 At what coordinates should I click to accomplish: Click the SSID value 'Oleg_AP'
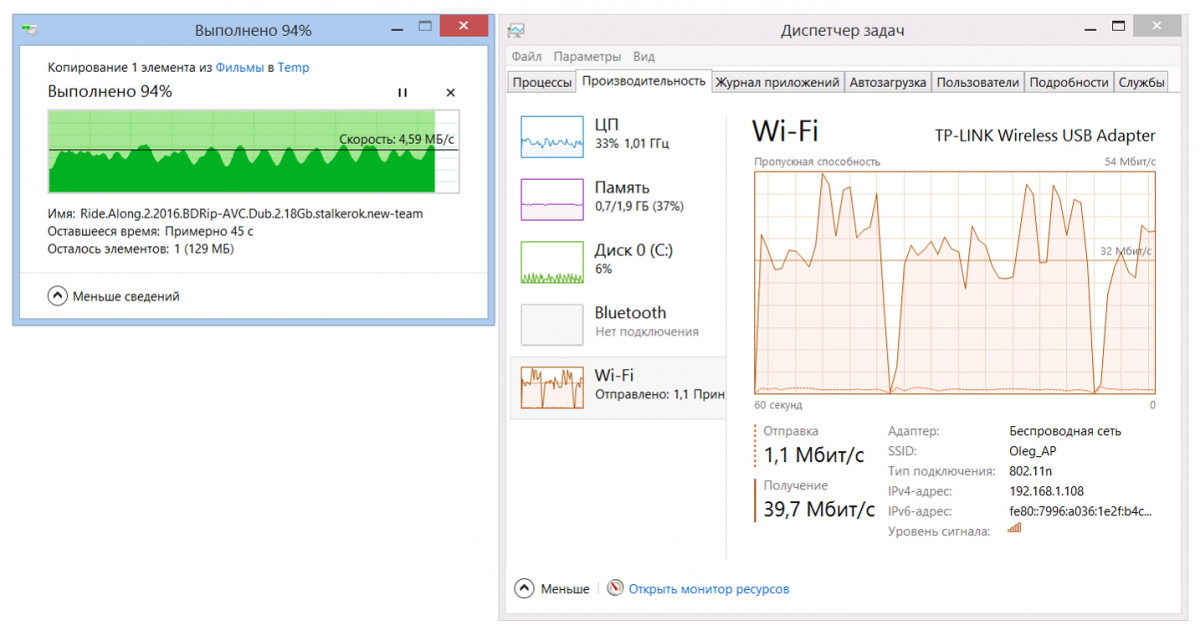coord(1033,451)
